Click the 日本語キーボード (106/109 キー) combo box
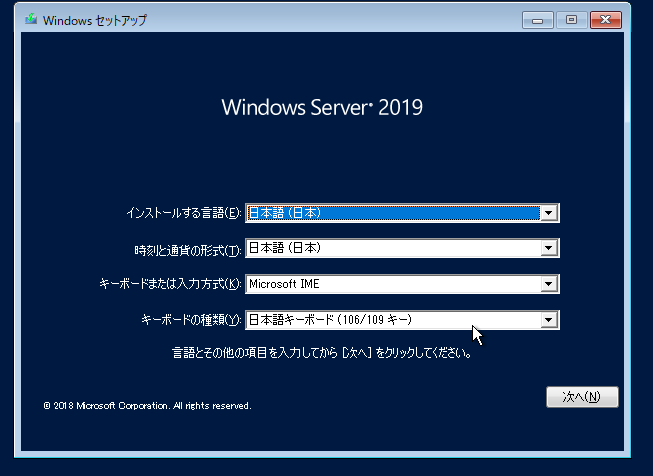The image size is (653, 476). click(402, 320)
